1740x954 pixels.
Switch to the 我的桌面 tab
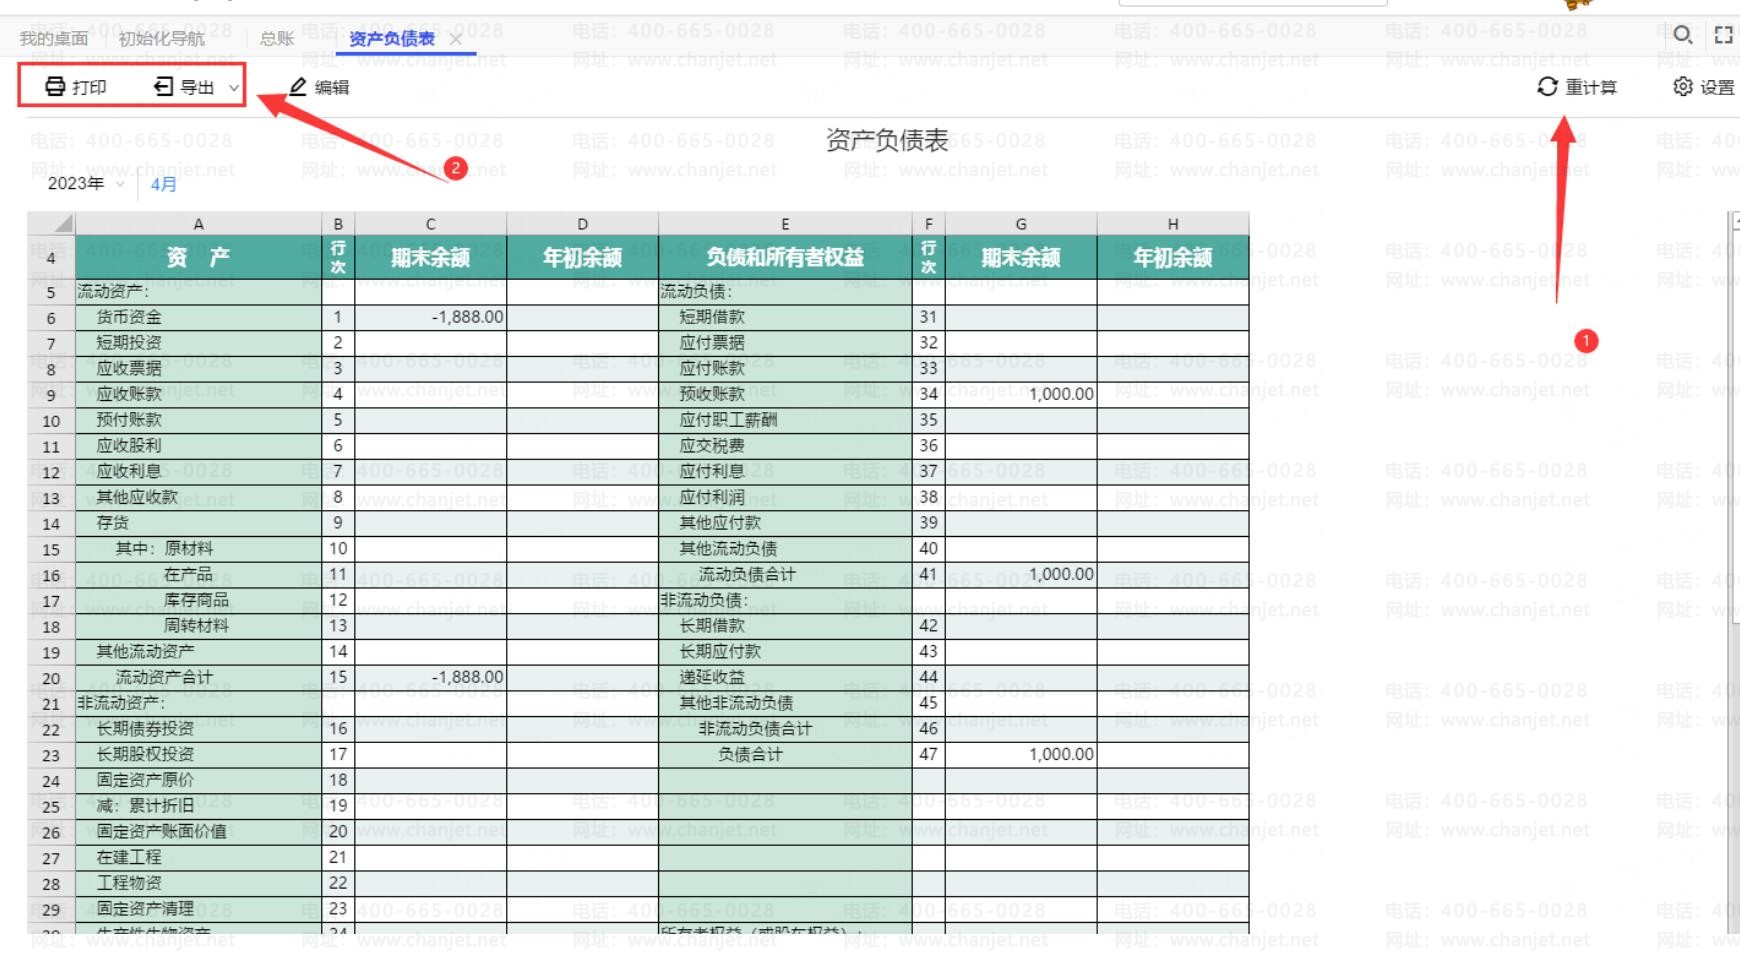tap(54, 39)
